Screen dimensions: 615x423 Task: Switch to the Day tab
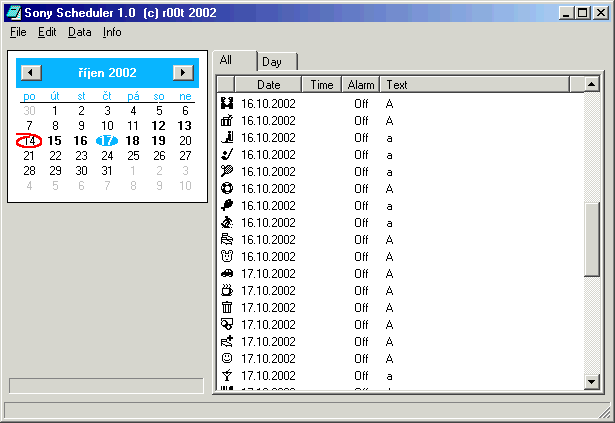(277, 62)
